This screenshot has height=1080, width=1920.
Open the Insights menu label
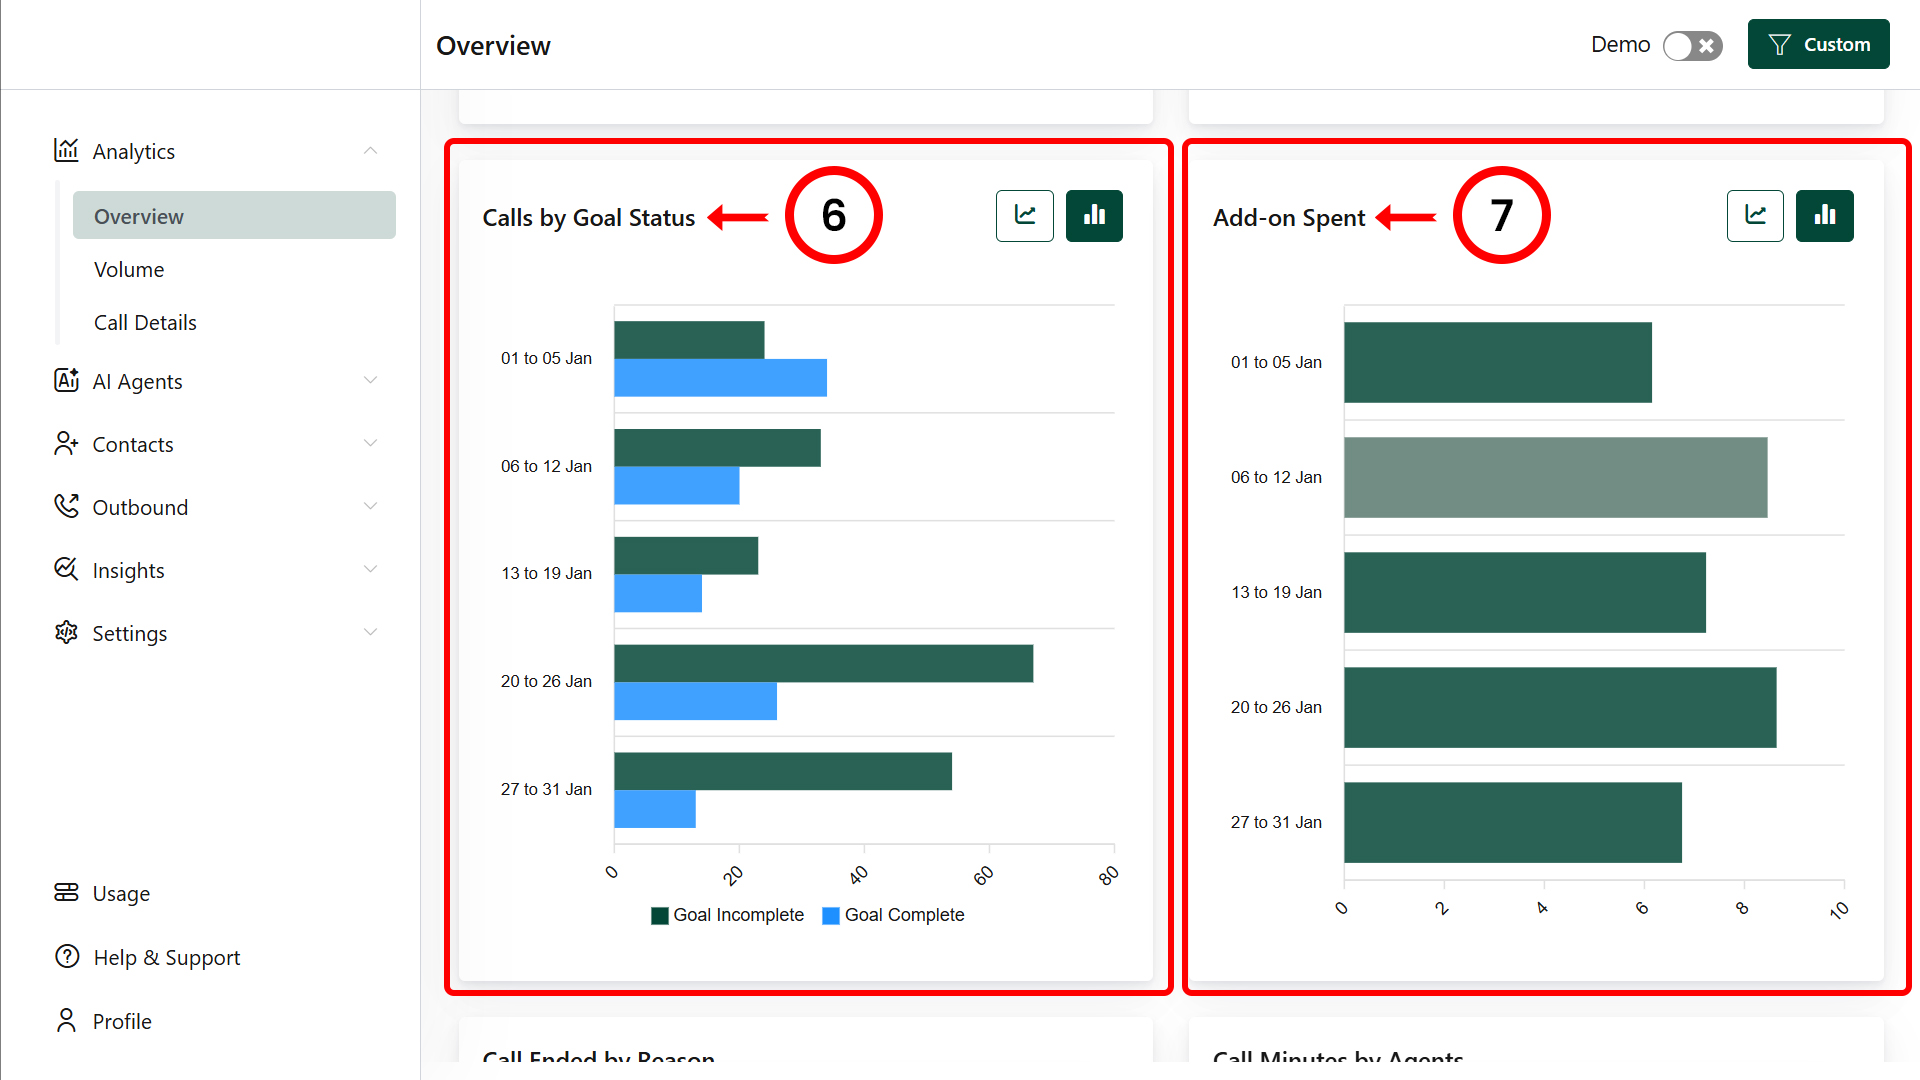click(x=128, y=570)
